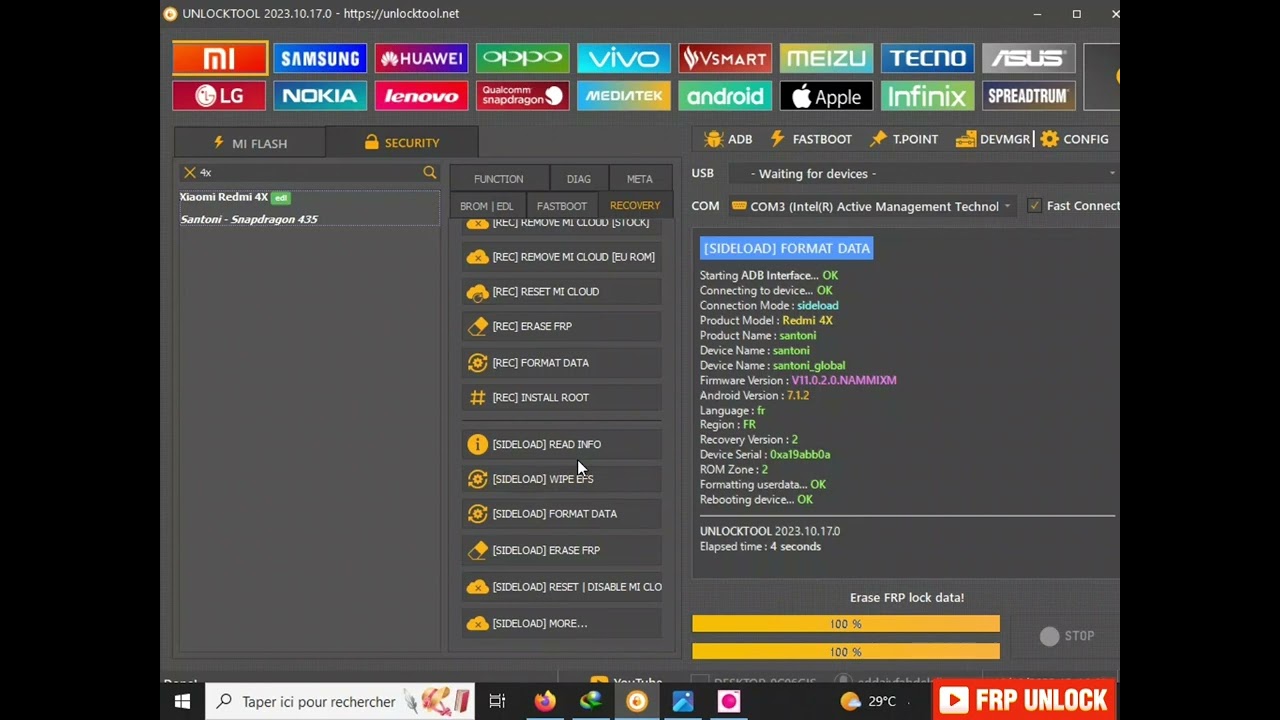Go to the META tab

click(x=640, y=178)
